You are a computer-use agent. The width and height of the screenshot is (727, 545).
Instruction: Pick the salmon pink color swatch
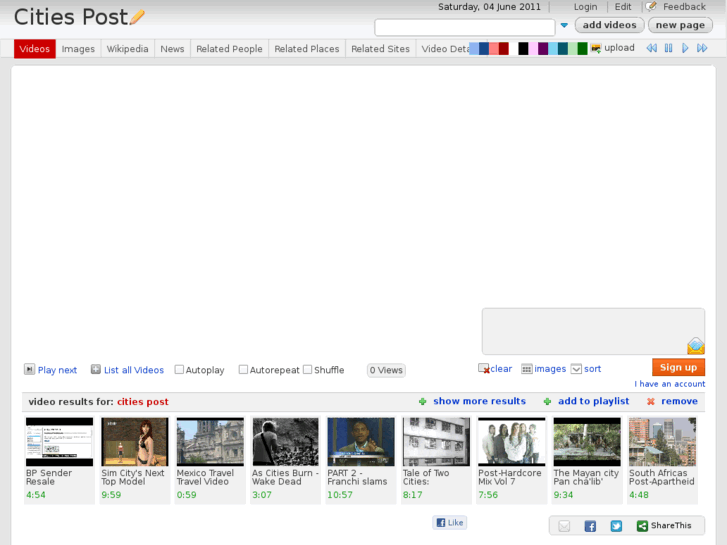(x=494, y=48)
